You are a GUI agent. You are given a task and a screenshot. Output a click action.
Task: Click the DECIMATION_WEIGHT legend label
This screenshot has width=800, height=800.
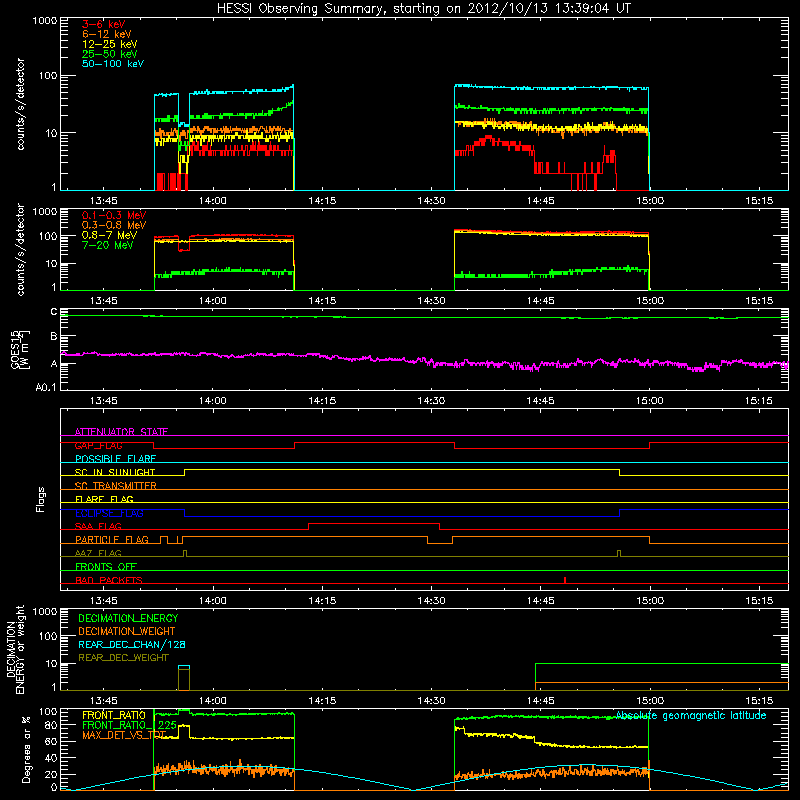pos(127,631)
